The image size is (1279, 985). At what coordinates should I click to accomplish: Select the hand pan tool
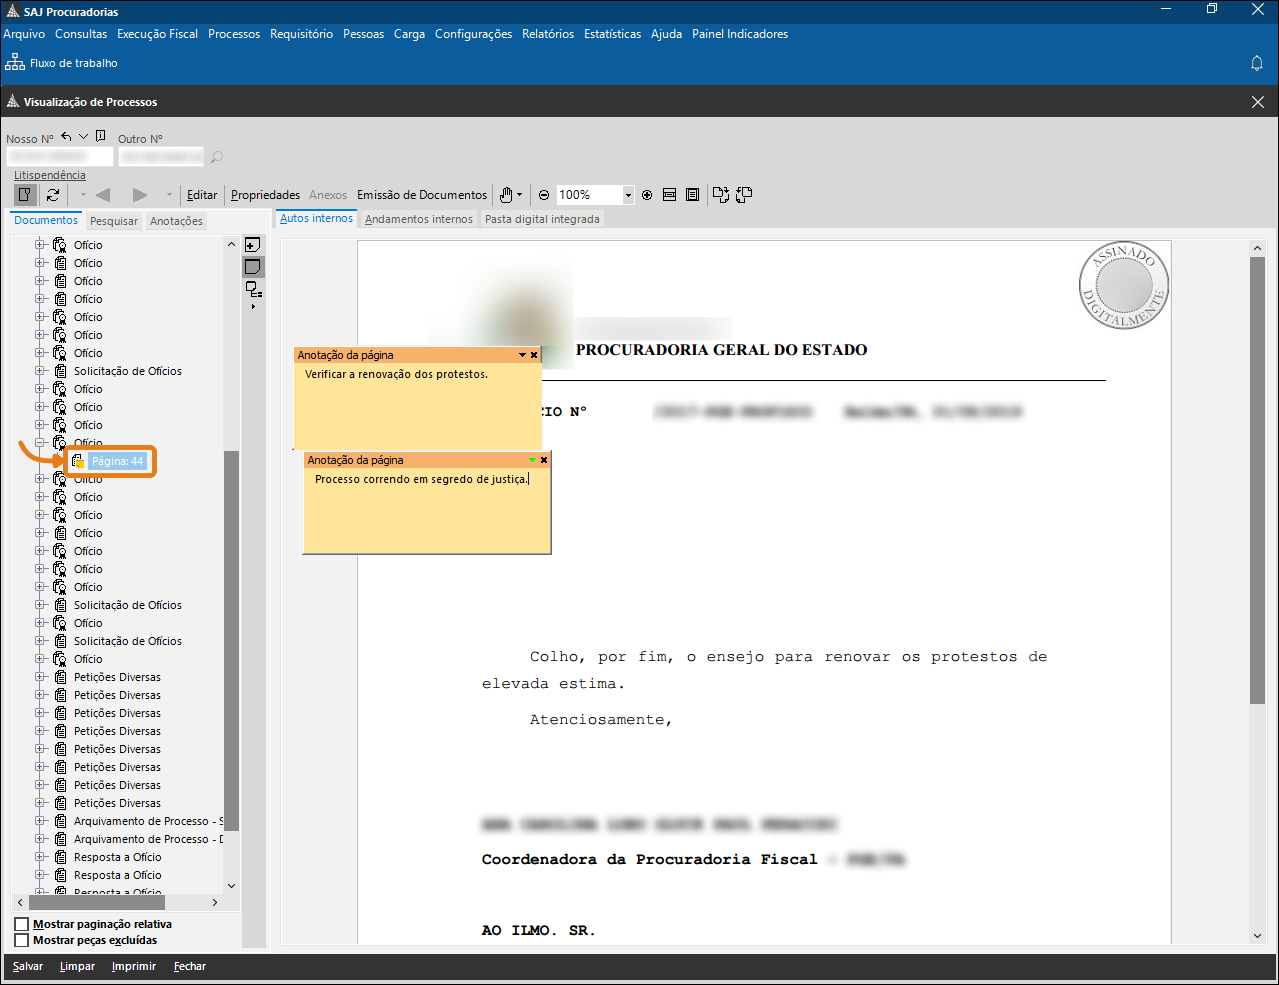[x=507, y=195]
